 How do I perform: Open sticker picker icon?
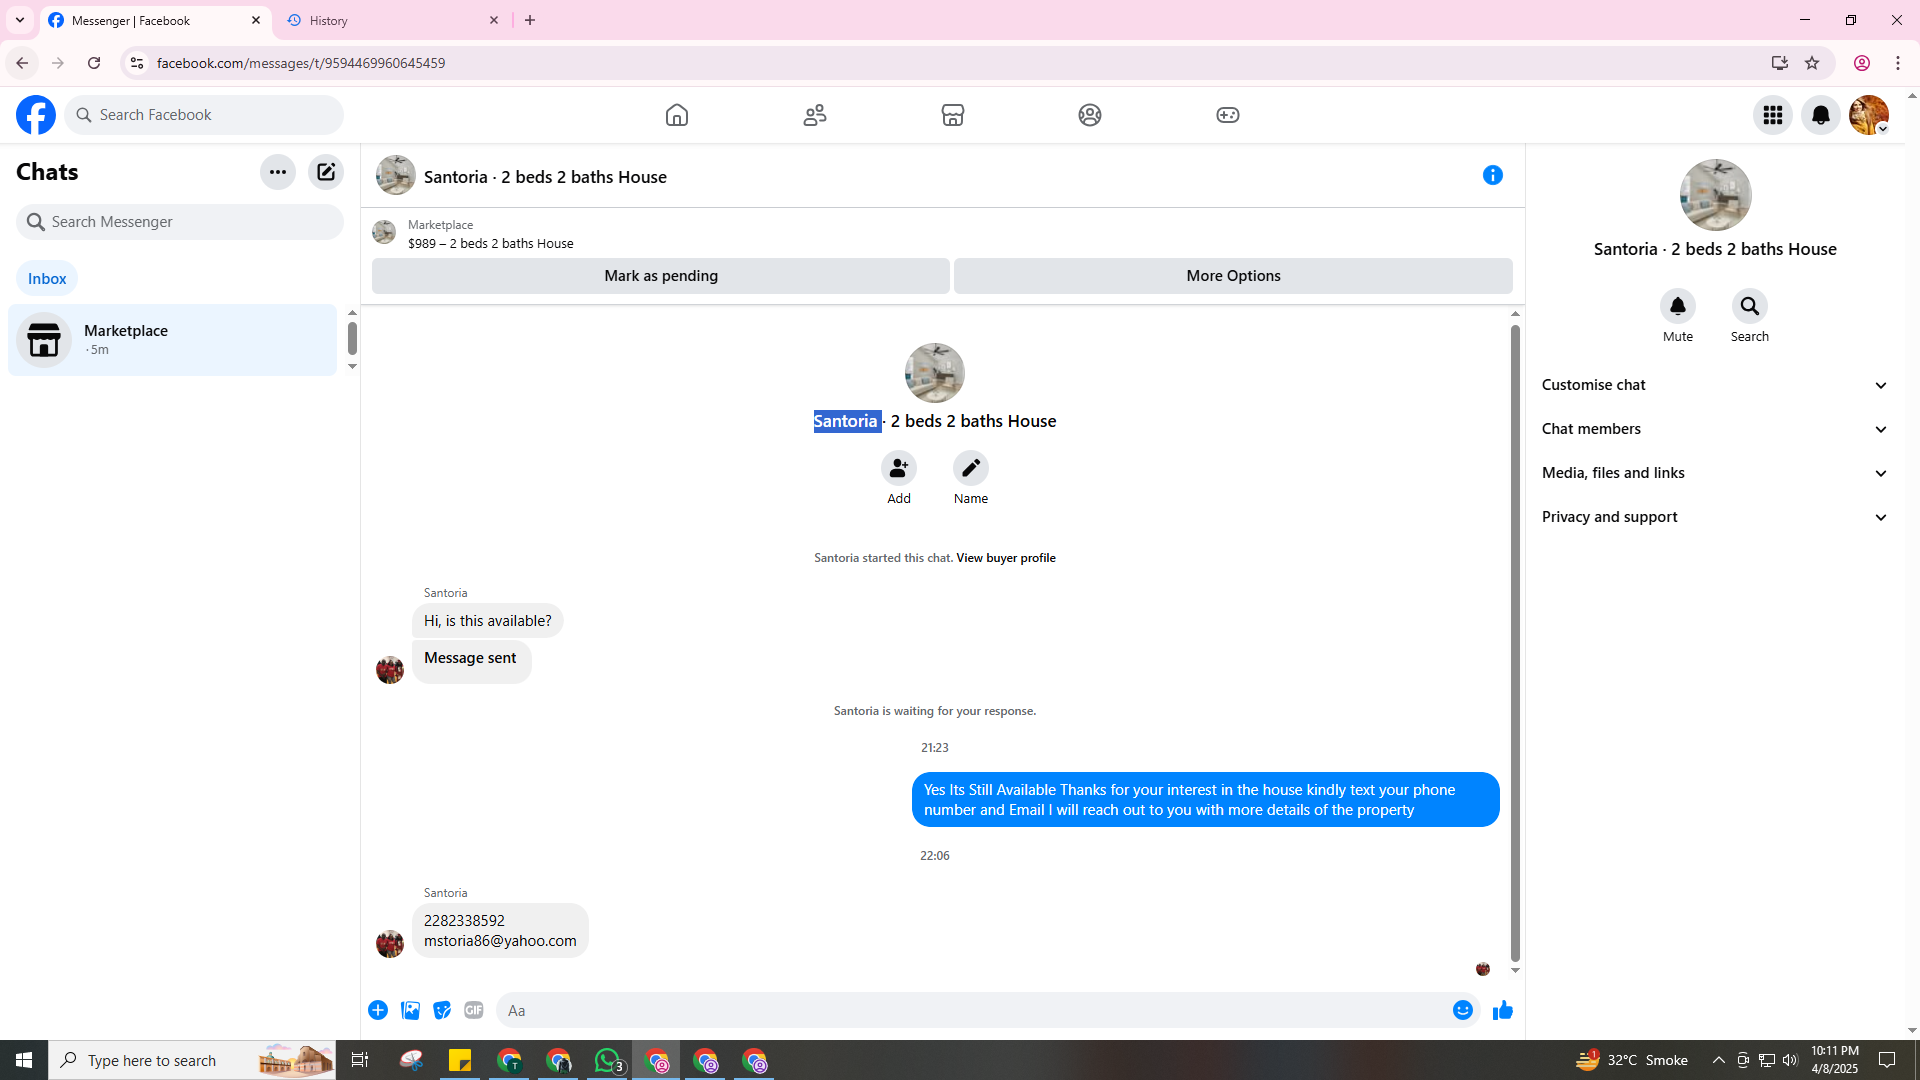click(442, 1011)
